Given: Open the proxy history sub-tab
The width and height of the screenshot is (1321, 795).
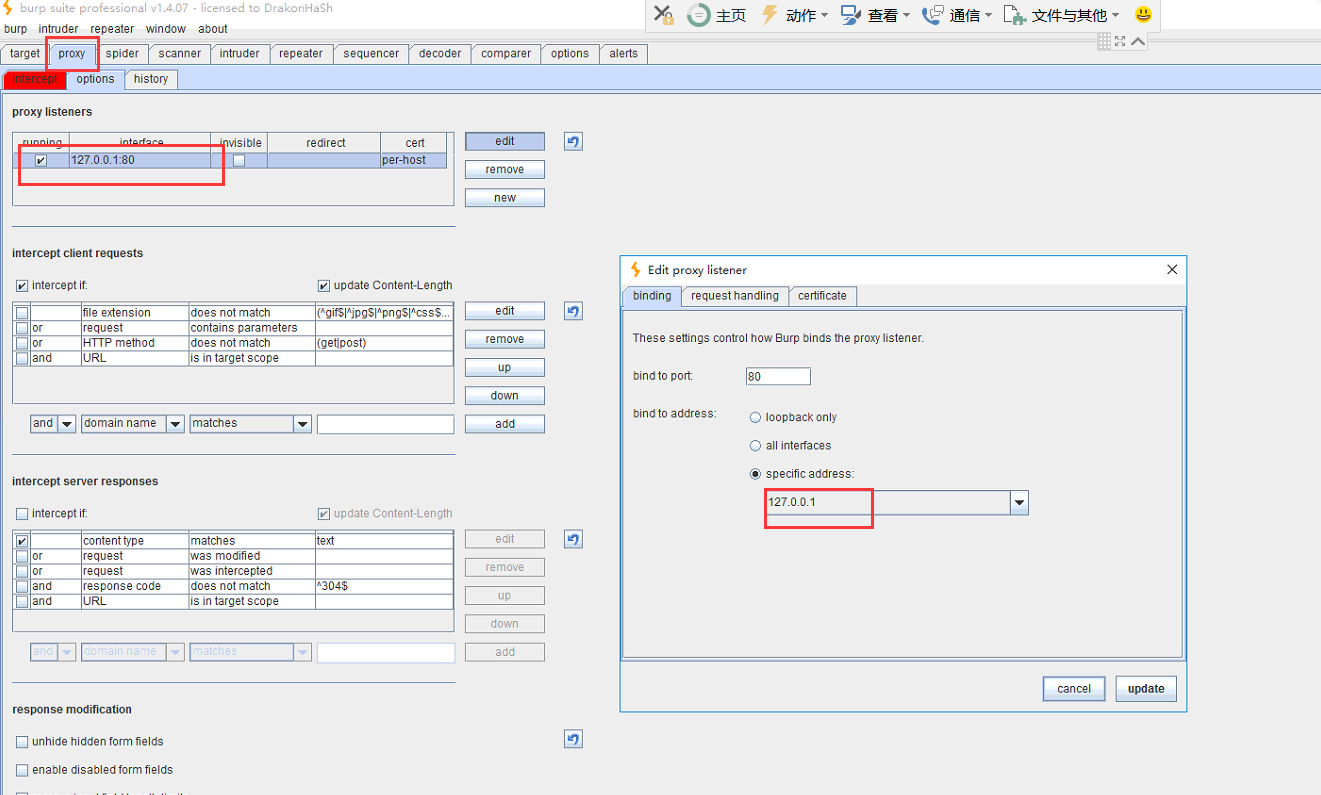Looking at the screenshot, I should (151, 79).
